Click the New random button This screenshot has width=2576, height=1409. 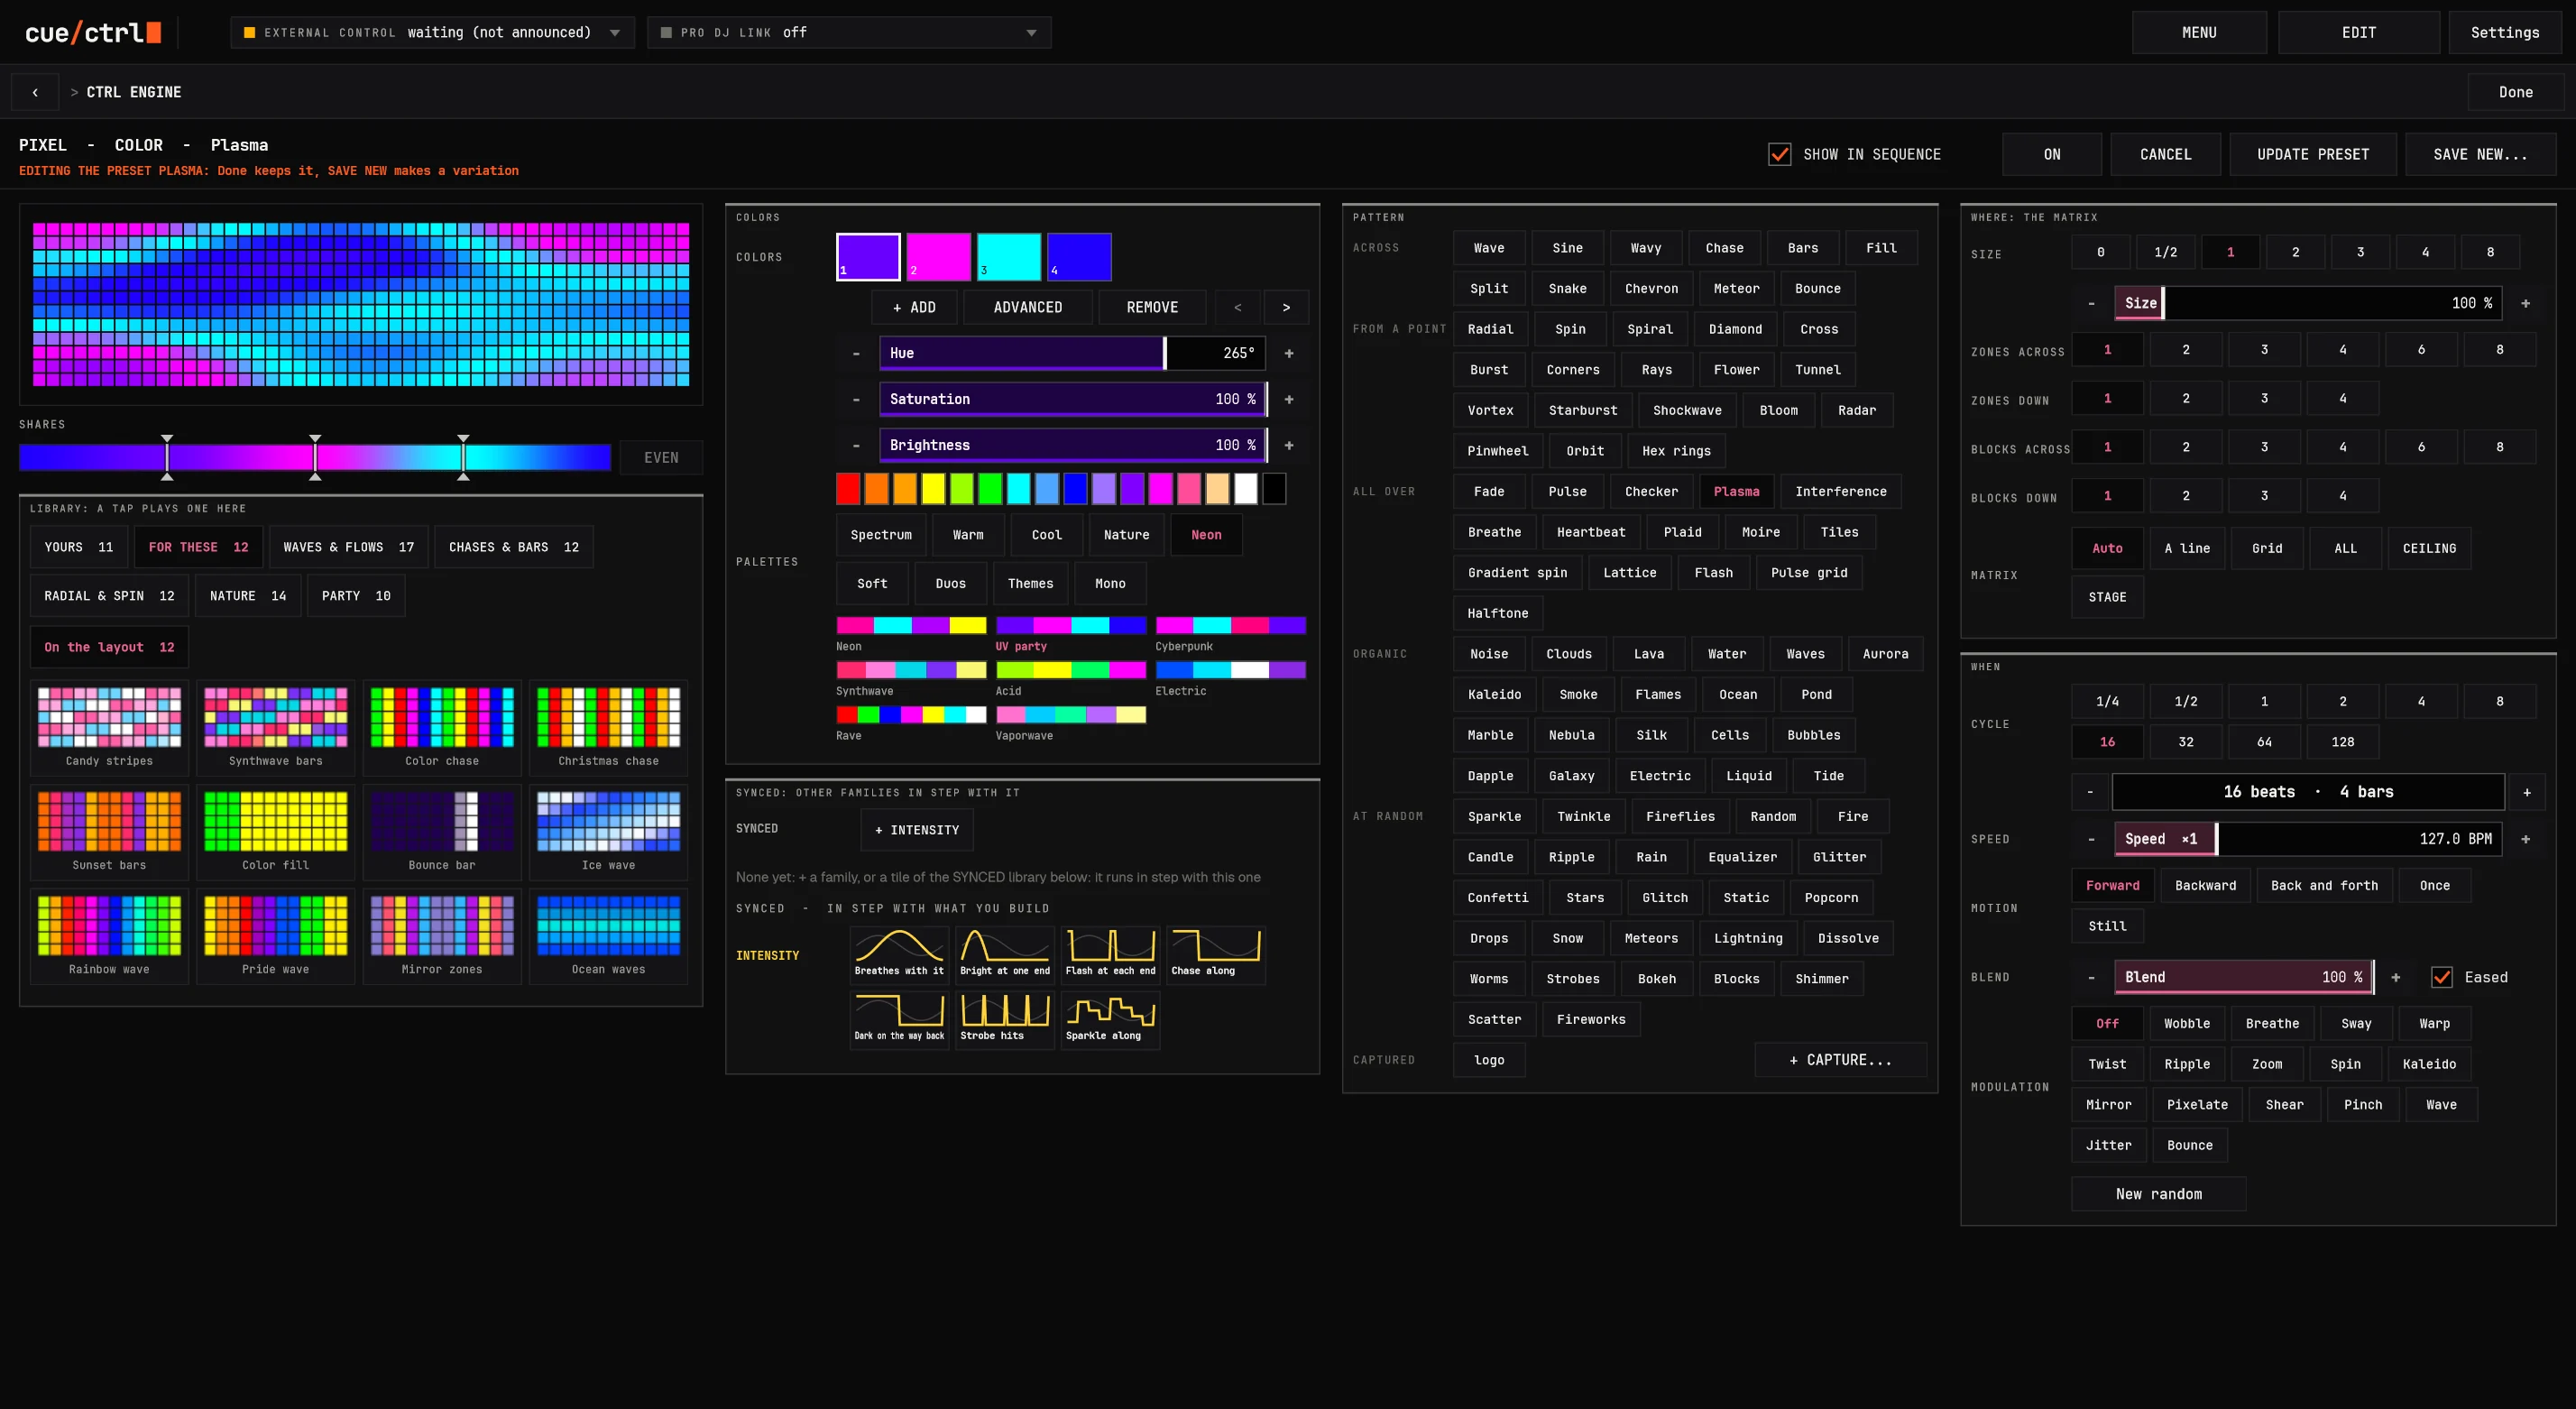point(2158,1194)
